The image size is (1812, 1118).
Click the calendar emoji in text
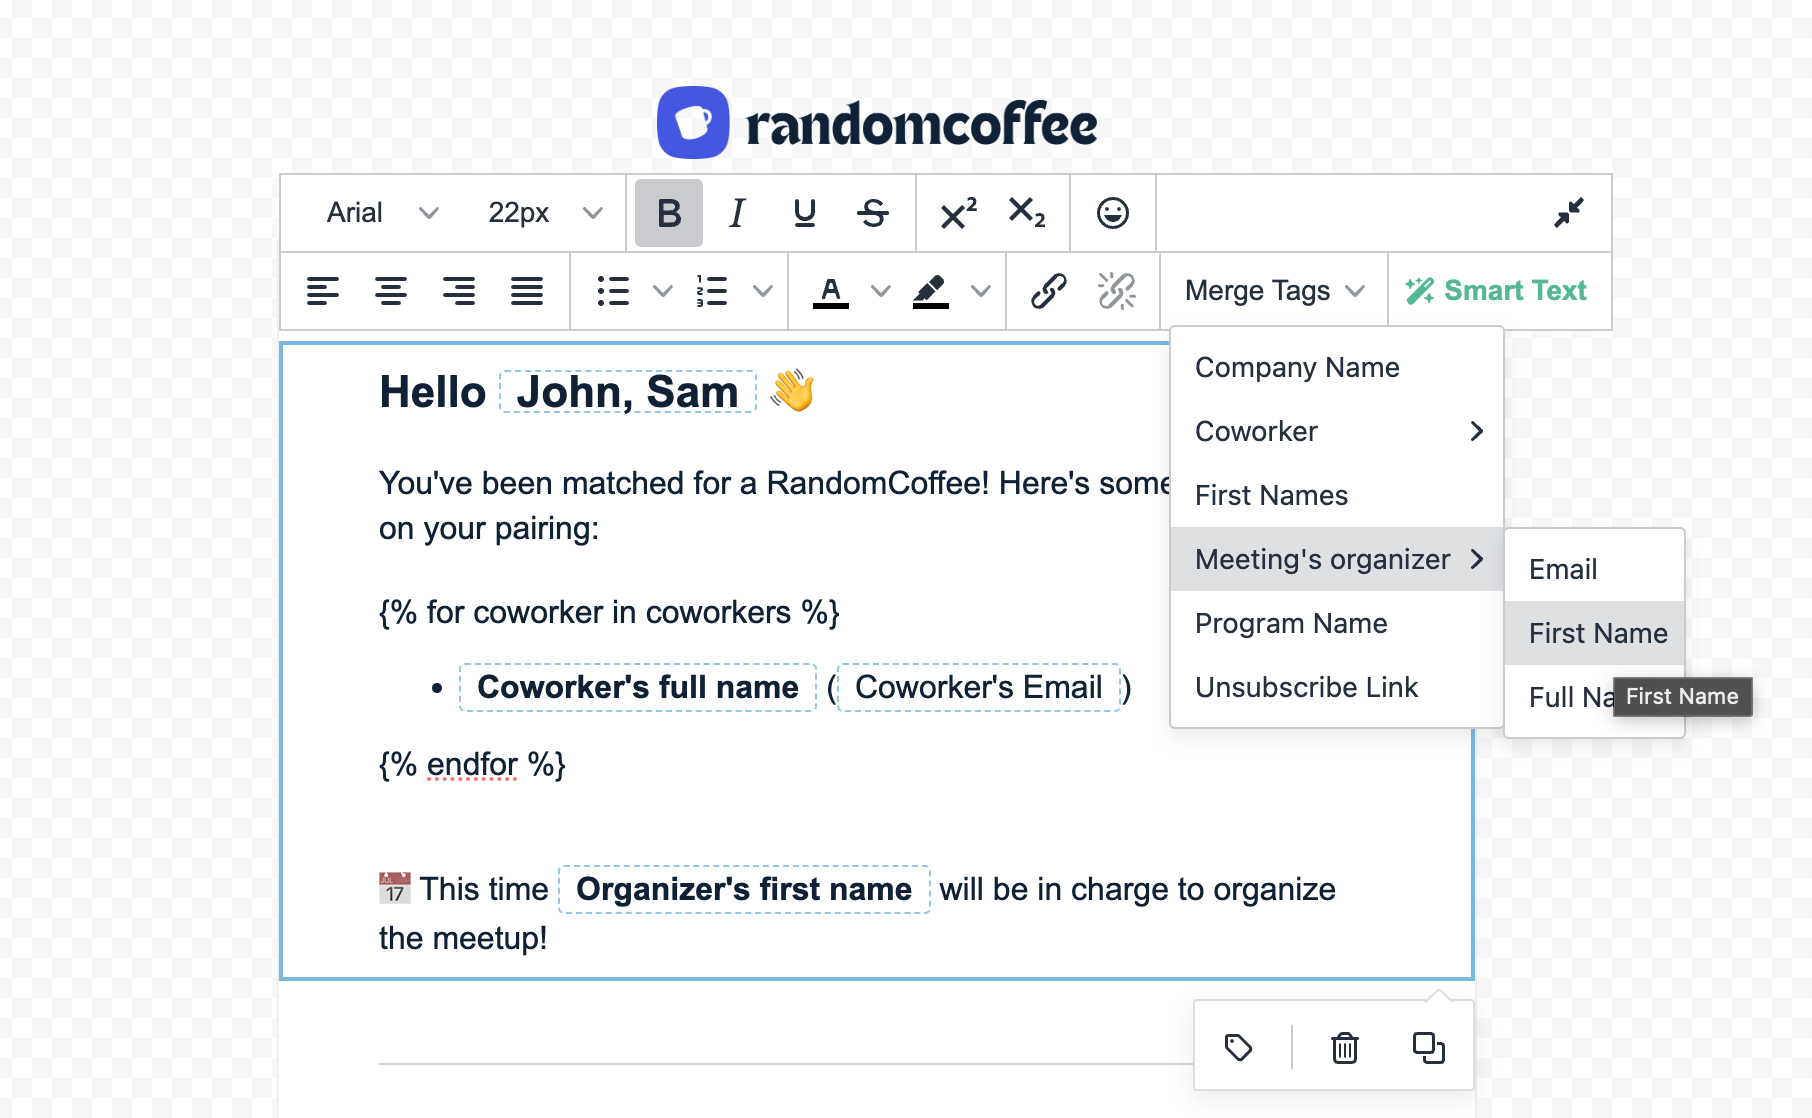395,888
